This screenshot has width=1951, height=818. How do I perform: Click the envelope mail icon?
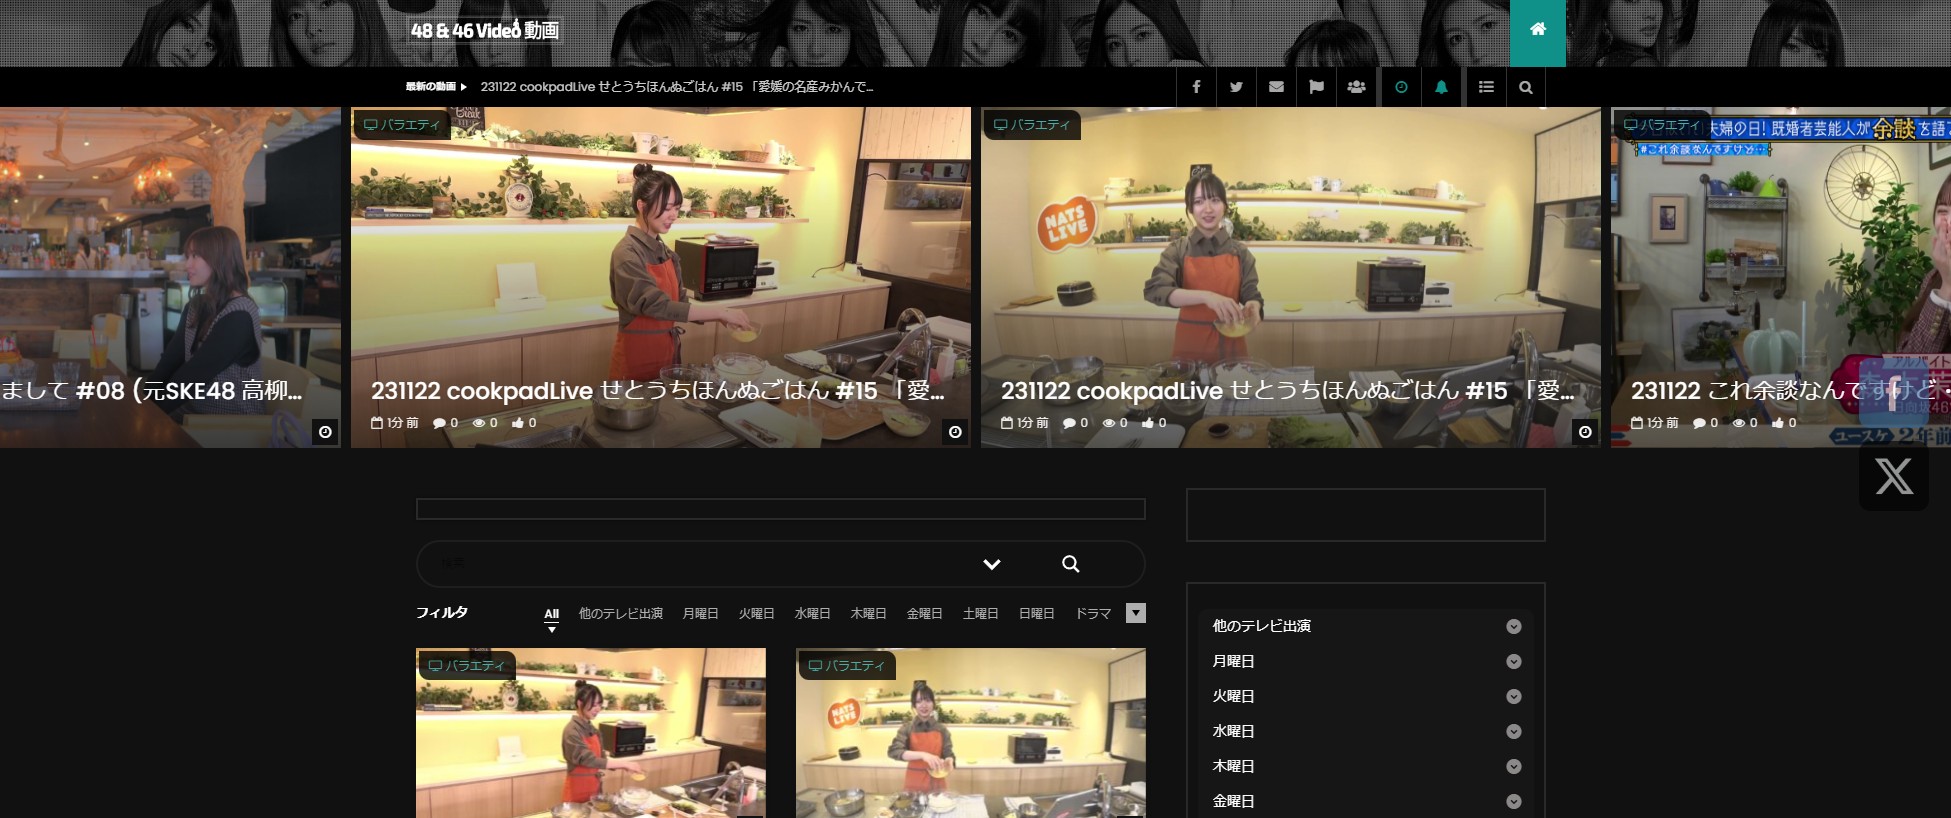tap(1276, 87)
